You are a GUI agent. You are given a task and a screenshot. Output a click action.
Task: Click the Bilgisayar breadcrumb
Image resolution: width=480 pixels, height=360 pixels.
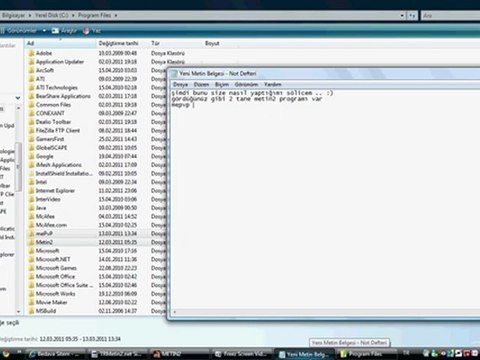tap(14, 15)
